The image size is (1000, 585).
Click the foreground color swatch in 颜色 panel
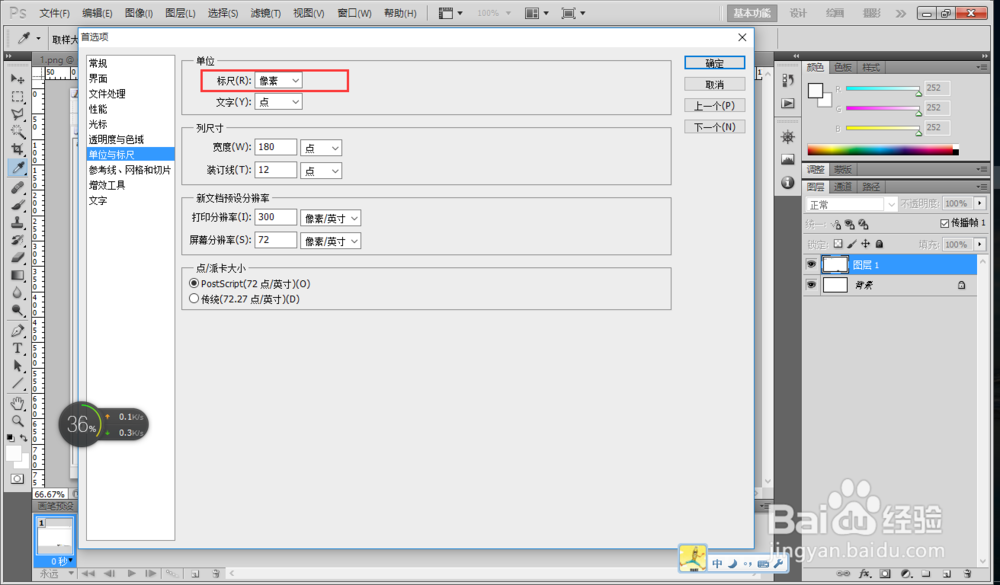(815, 91)
